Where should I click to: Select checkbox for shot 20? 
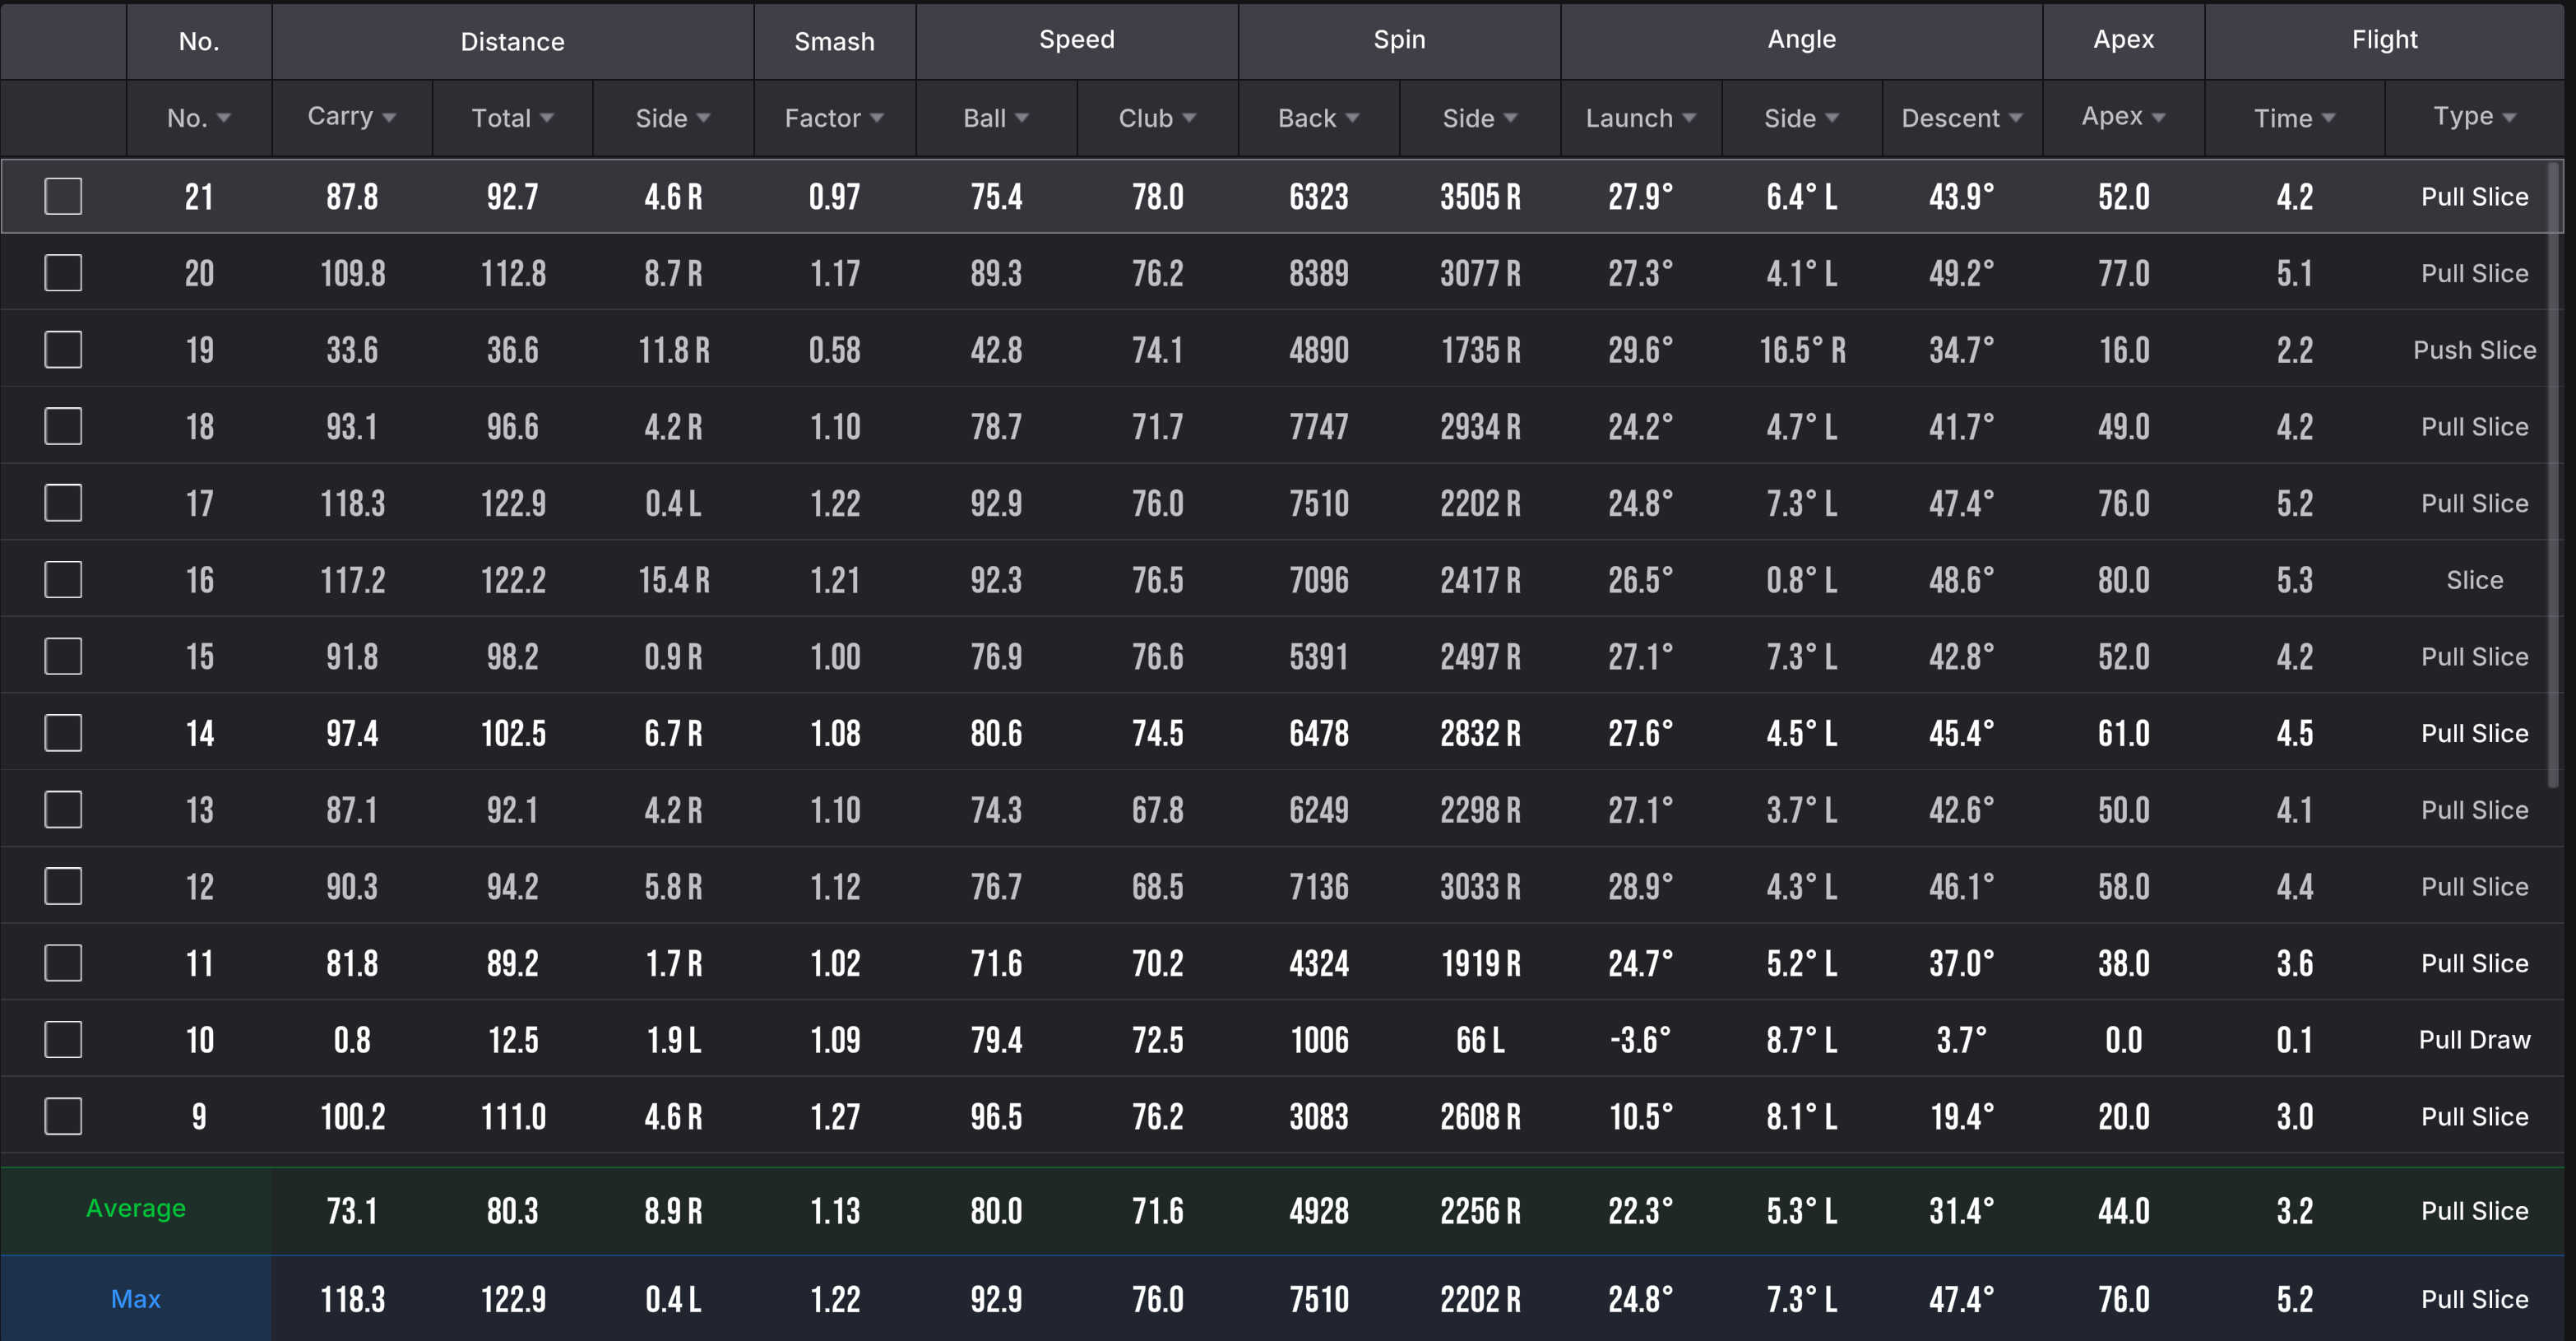63,273
